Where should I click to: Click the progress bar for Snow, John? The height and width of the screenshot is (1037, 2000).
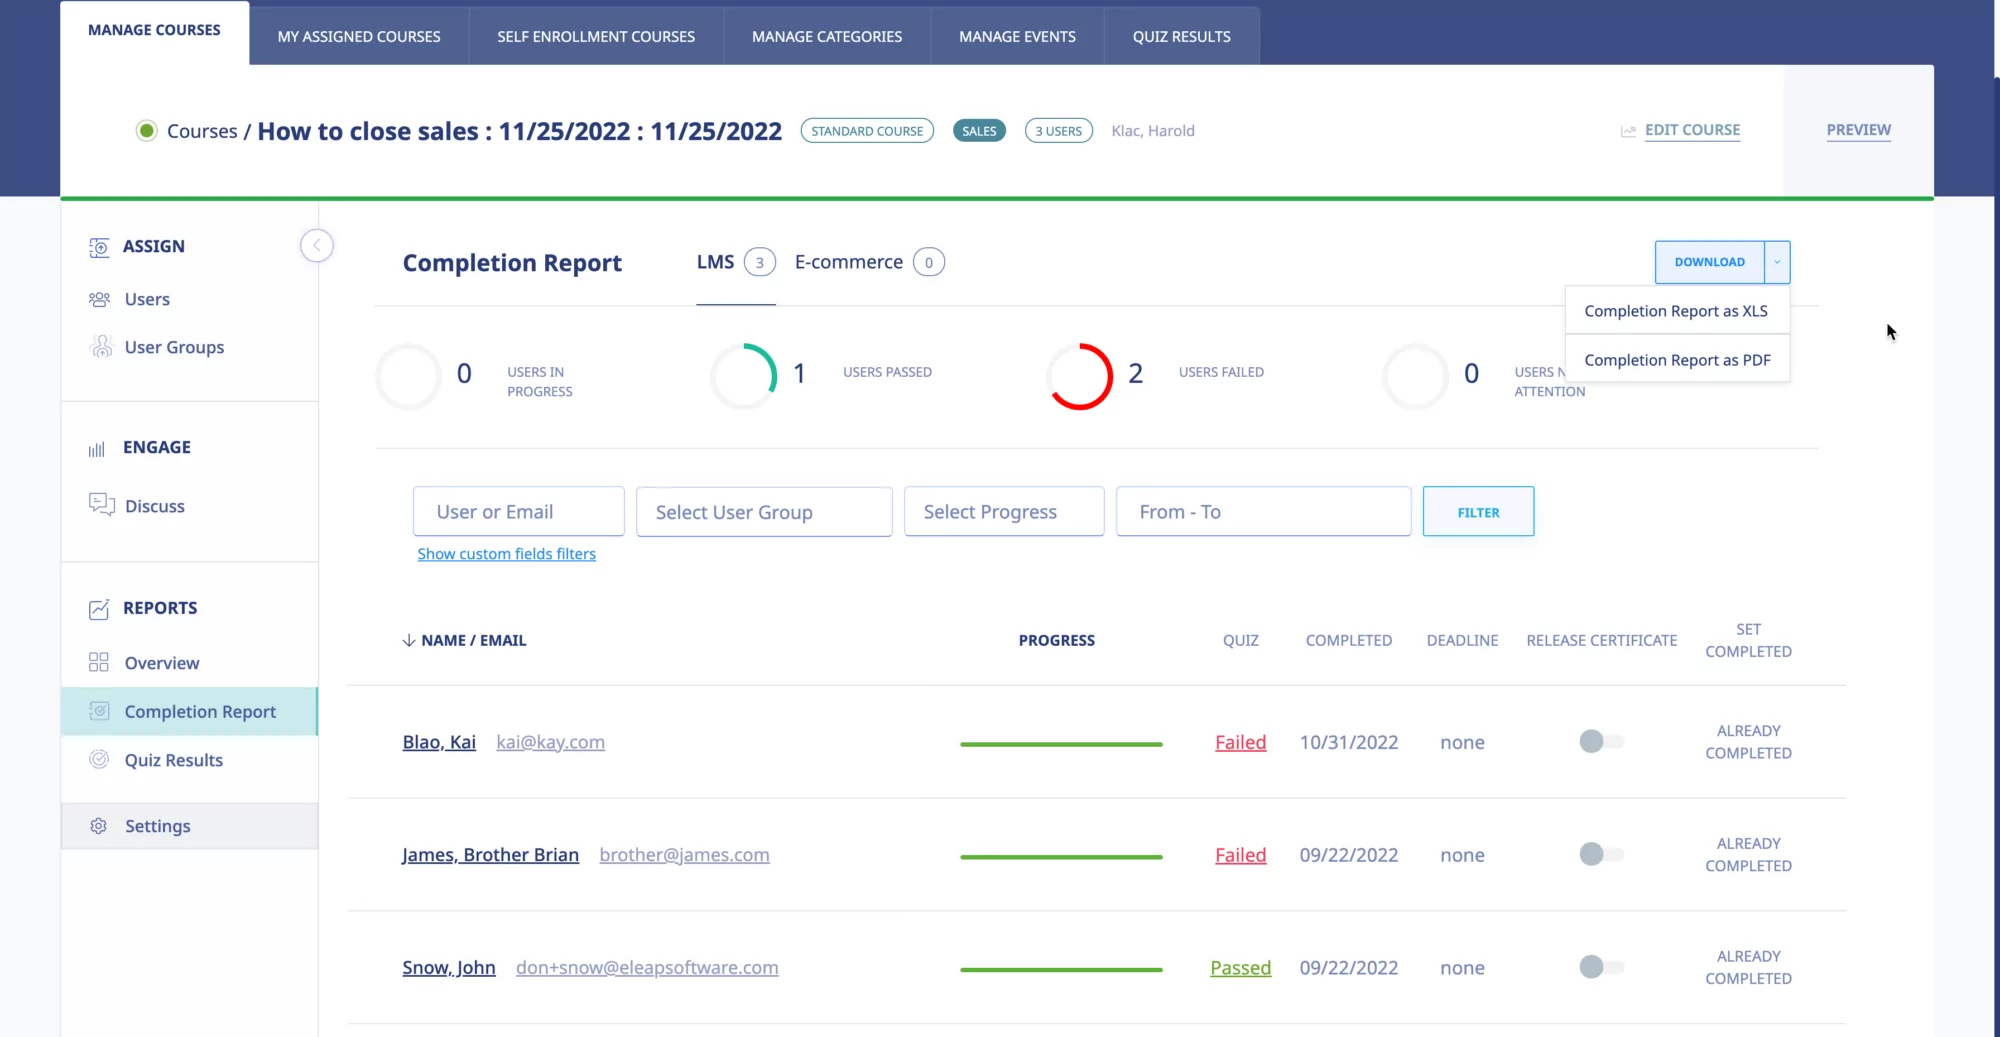click(1061, 970)
